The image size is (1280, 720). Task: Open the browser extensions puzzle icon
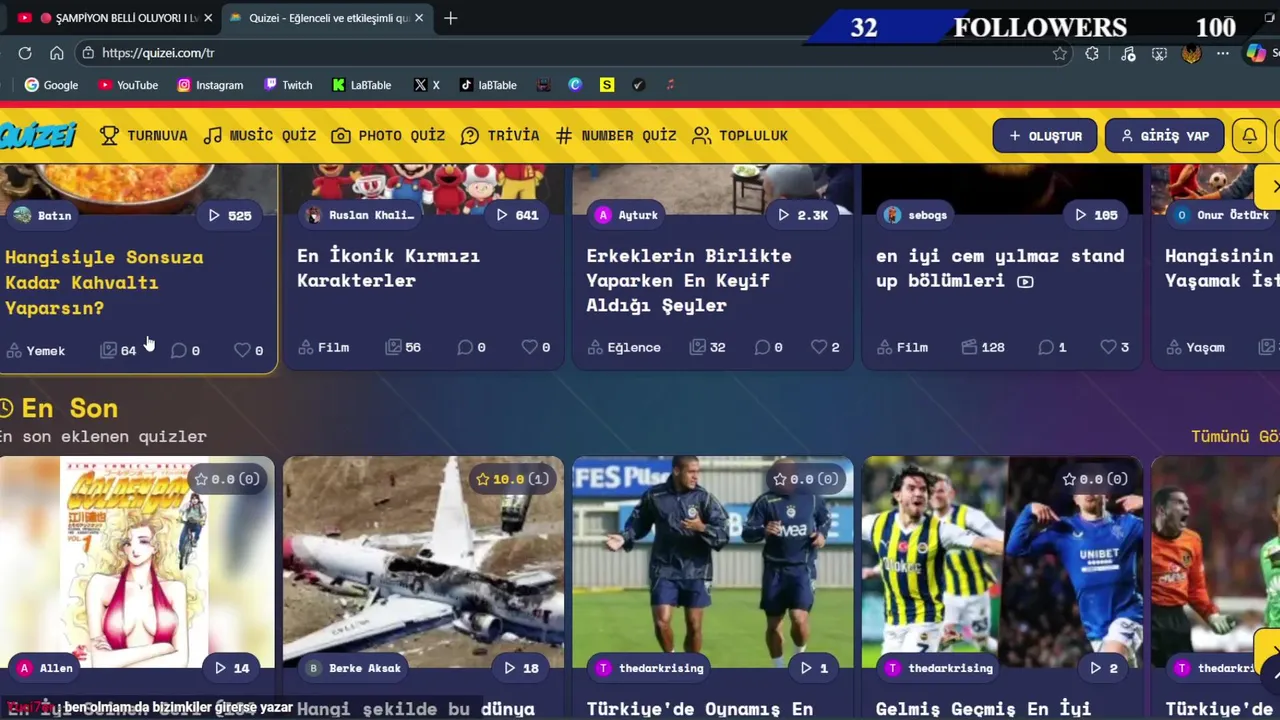[x=1092, y=54]
